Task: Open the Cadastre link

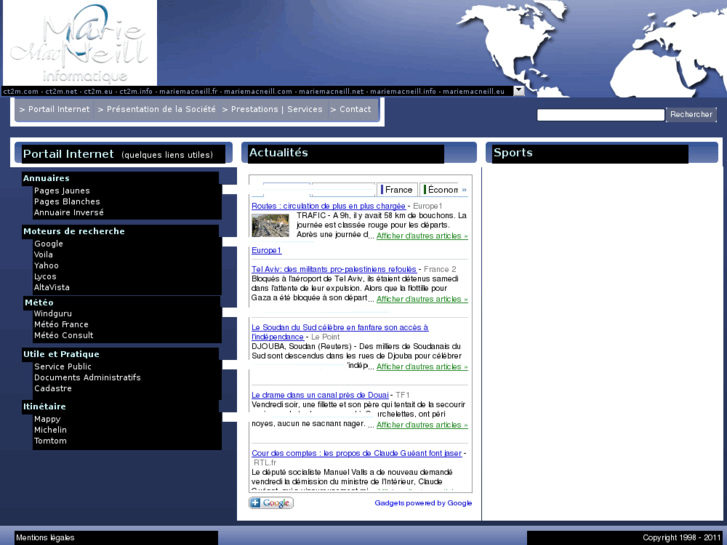Action: pyautogui.click(x=53, y=389)
